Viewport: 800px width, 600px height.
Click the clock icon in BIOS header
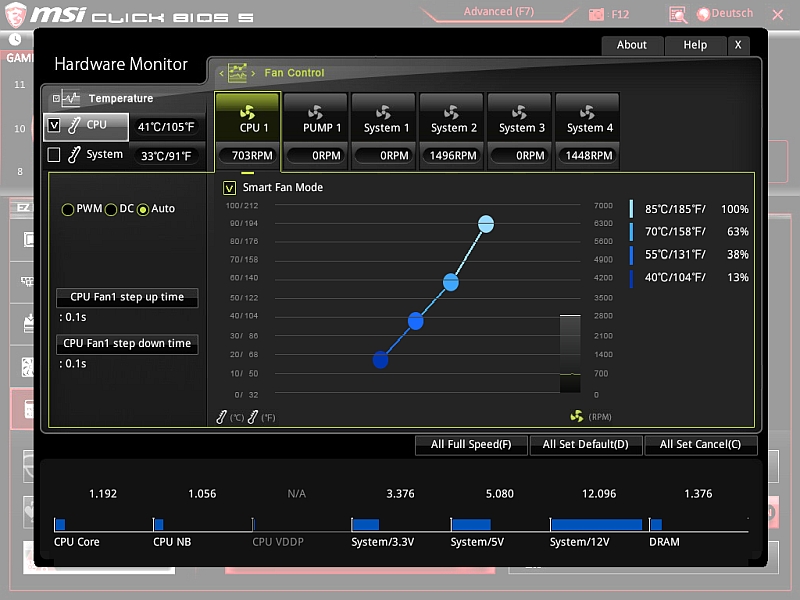click(15, 39)
